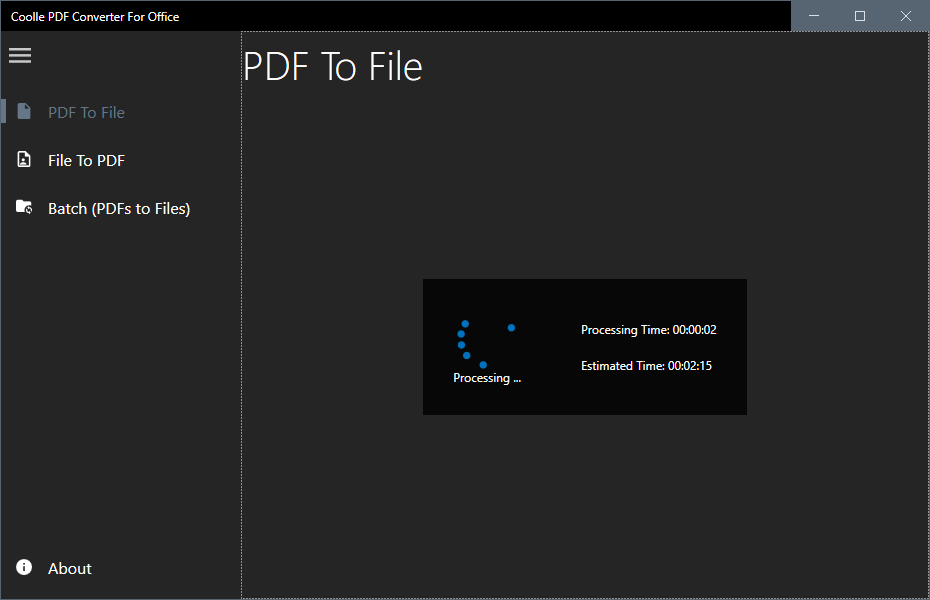
Task: Minimize the Coolle PDF Converter window
Action: click(814, 16)
